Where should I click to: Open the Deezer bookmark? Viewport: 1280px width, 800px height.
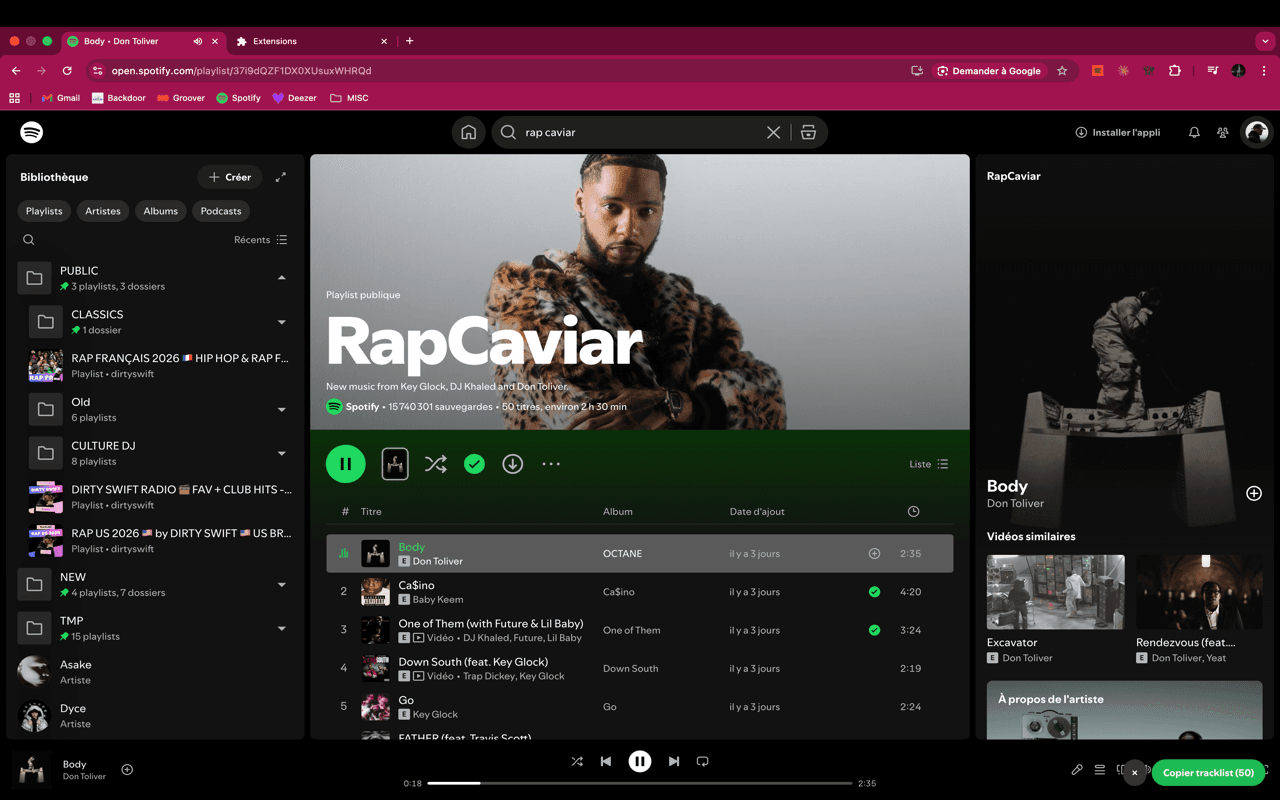pyautogui.click(x=294, y=98)
